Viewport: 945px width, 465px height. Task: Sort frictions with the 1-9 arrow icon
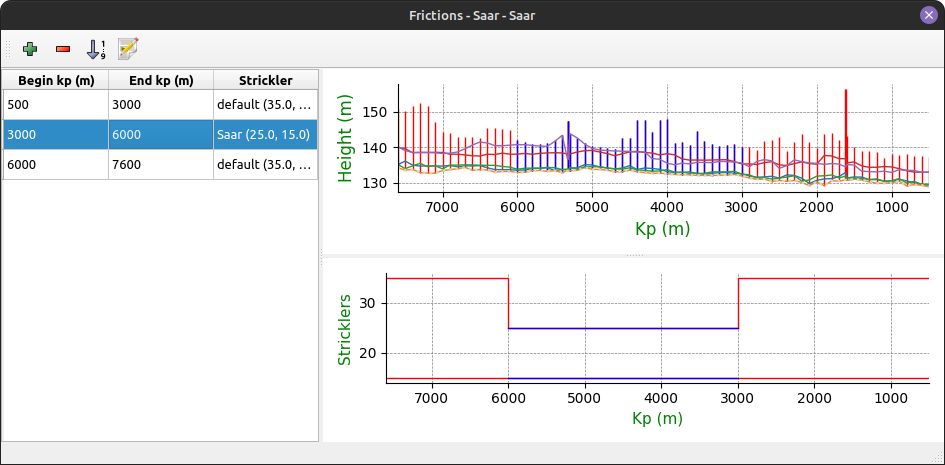click(x=96, y=48)
